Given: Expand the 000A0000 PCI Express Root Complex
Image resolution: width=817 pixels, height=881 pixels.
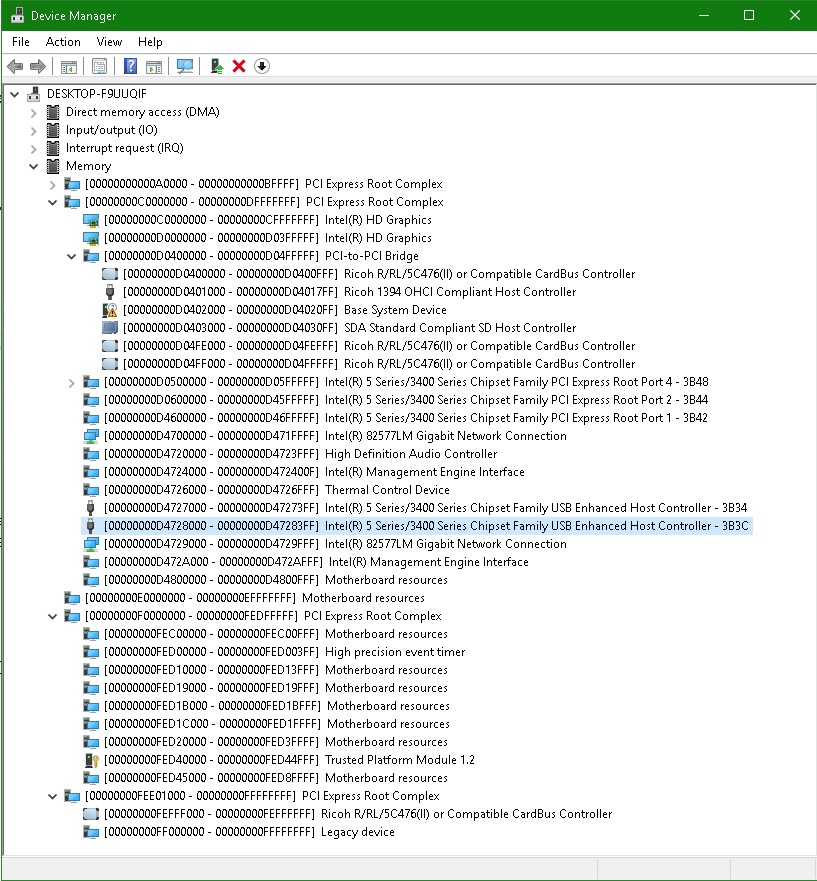Looking at the screenshot, I should [52, 184].
